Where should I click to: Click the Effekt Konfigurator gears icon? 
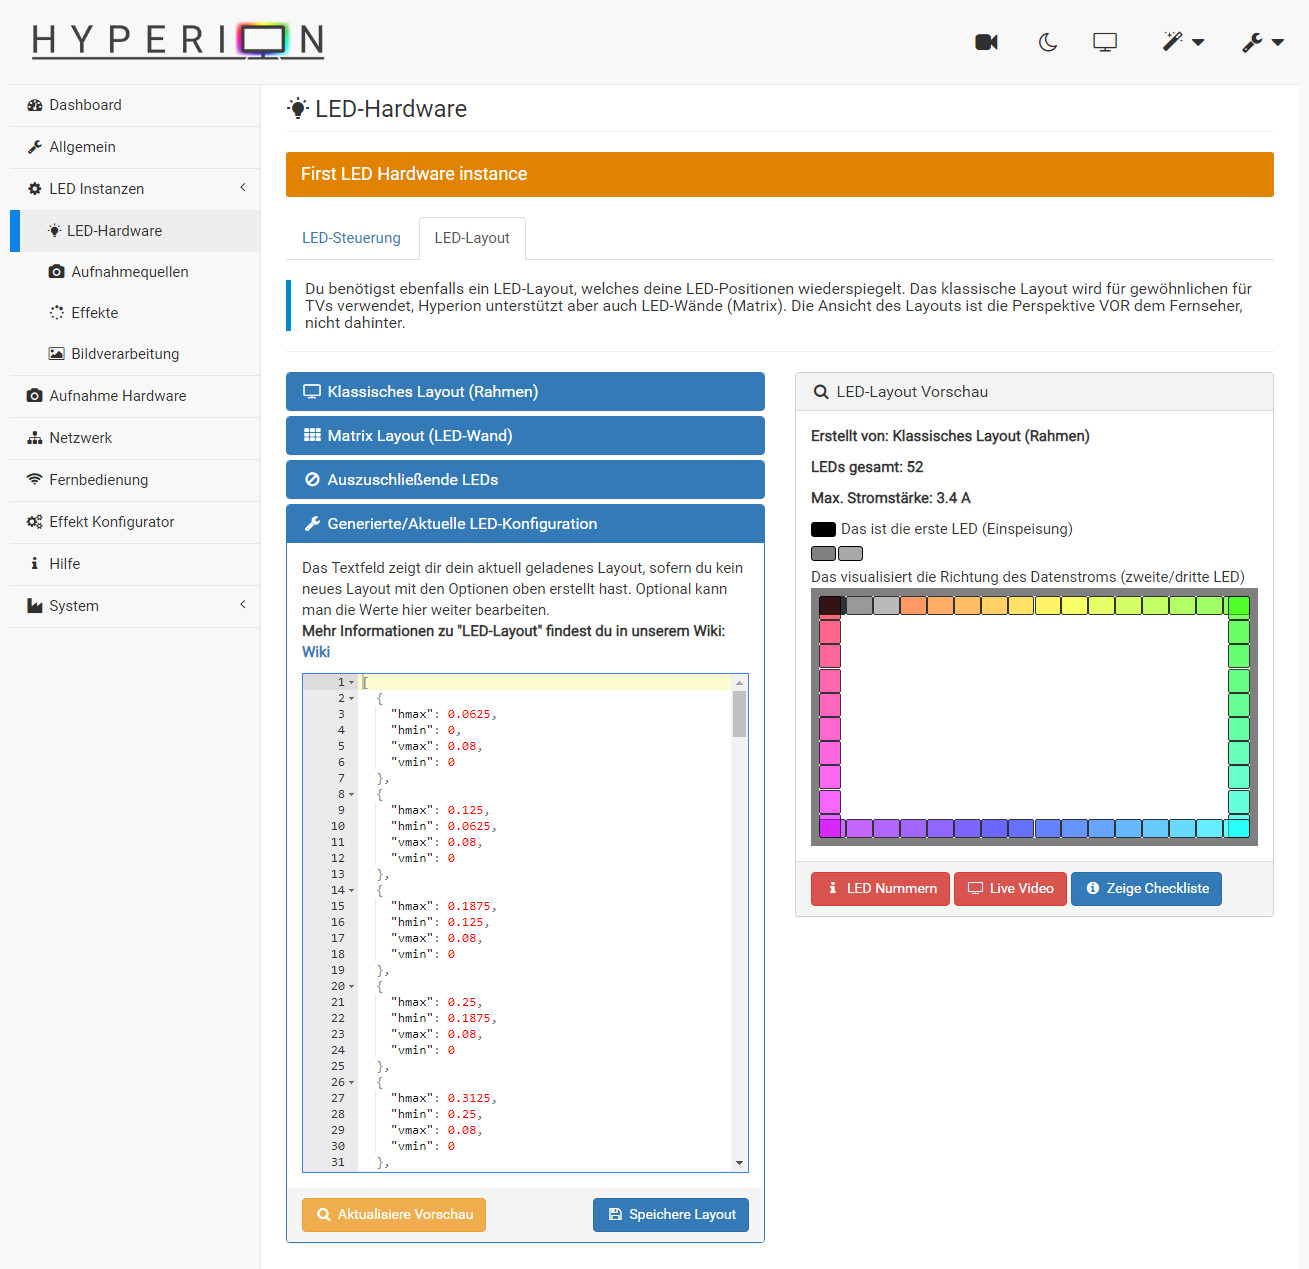pos(35,522)
